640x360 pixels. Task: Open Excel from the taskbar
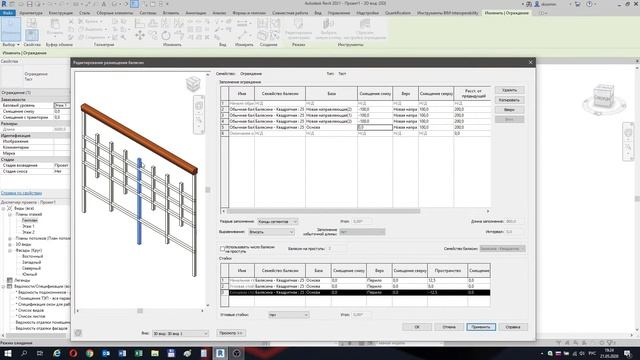pyautogui.click(x=138, y=353)
